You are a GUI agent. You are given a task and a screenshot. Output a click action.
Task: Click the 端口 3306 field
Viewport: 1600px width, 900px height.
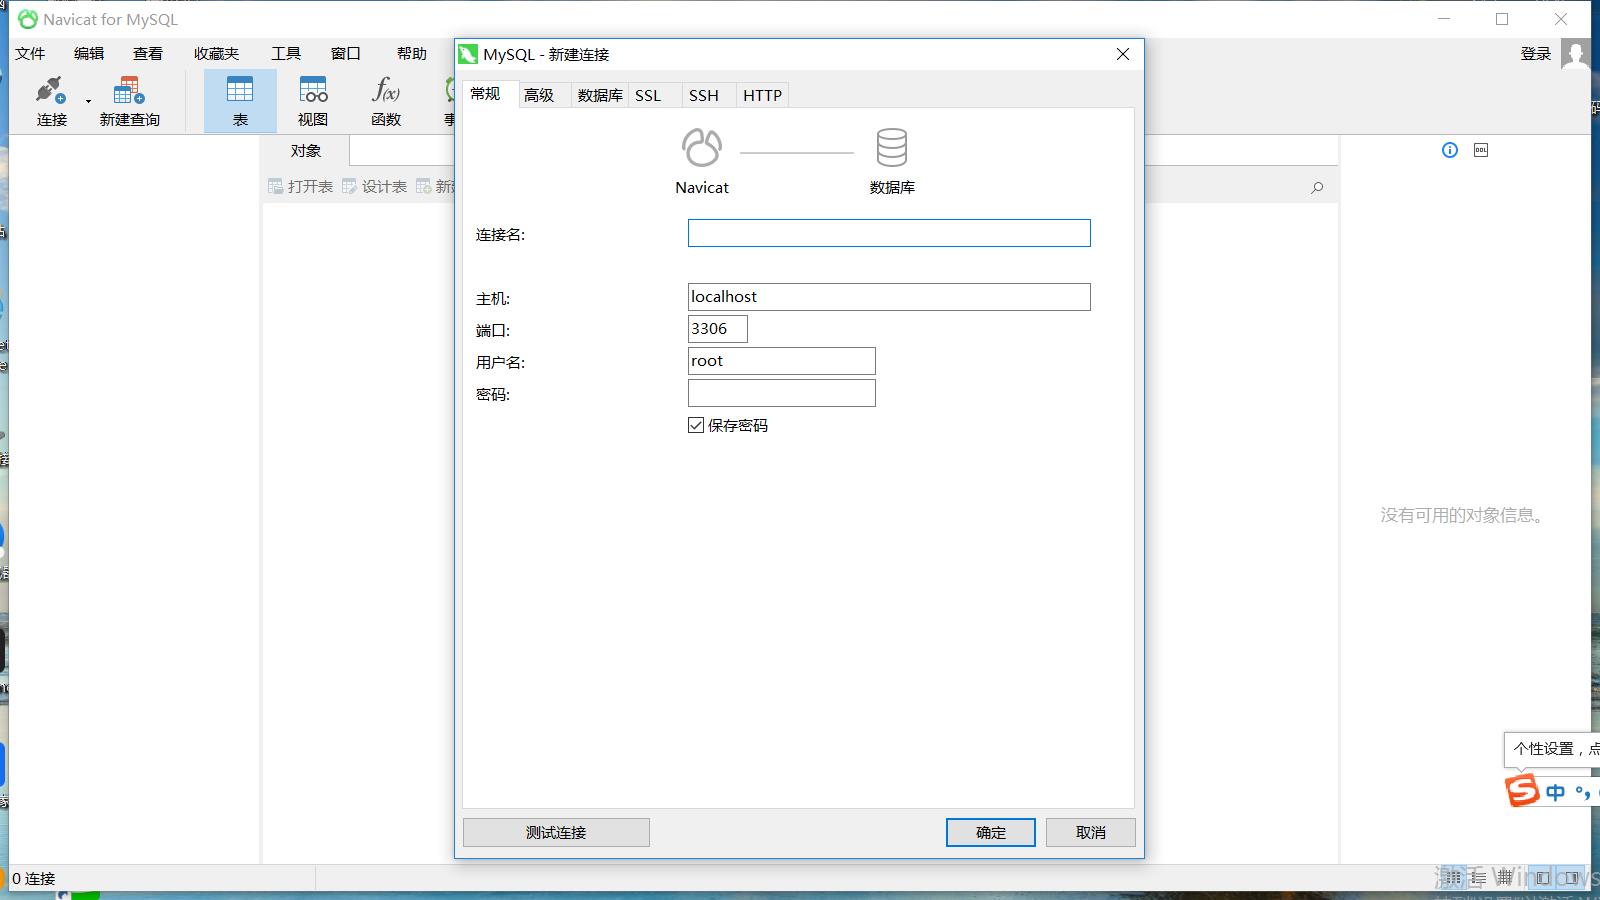[718, 329]
